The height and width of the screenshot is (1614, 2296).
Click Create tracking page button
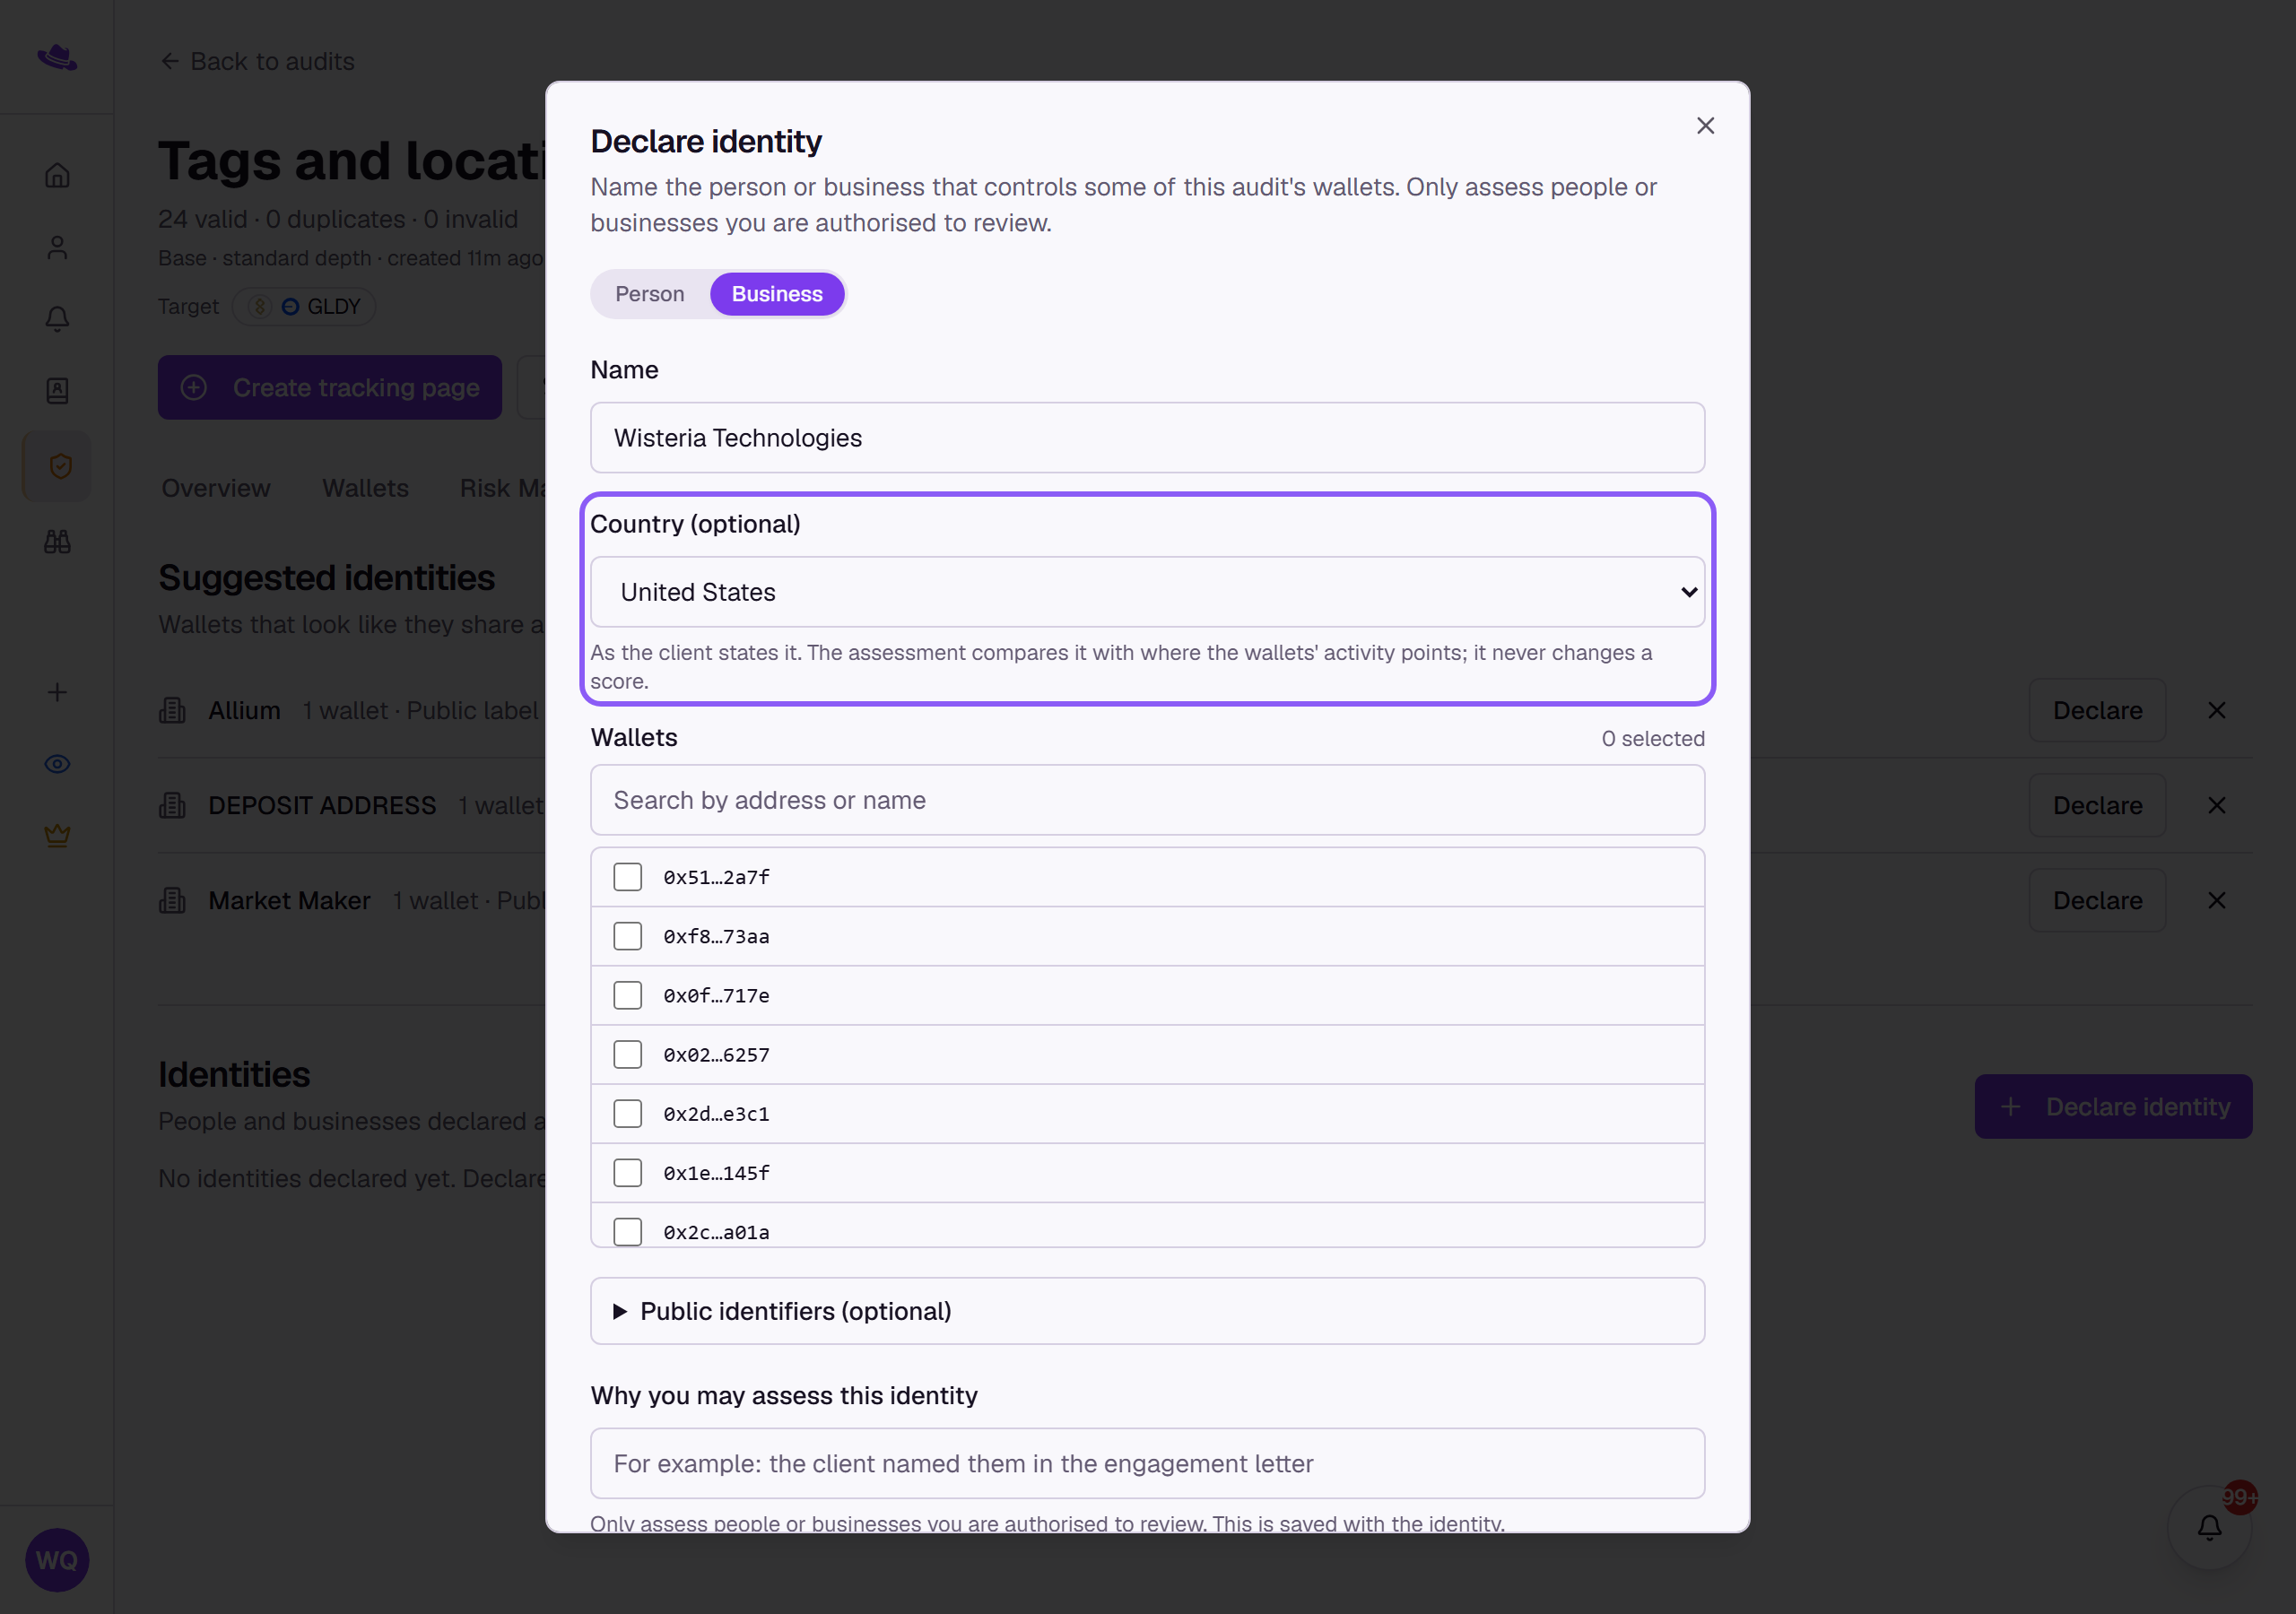(x=330, y=387)
